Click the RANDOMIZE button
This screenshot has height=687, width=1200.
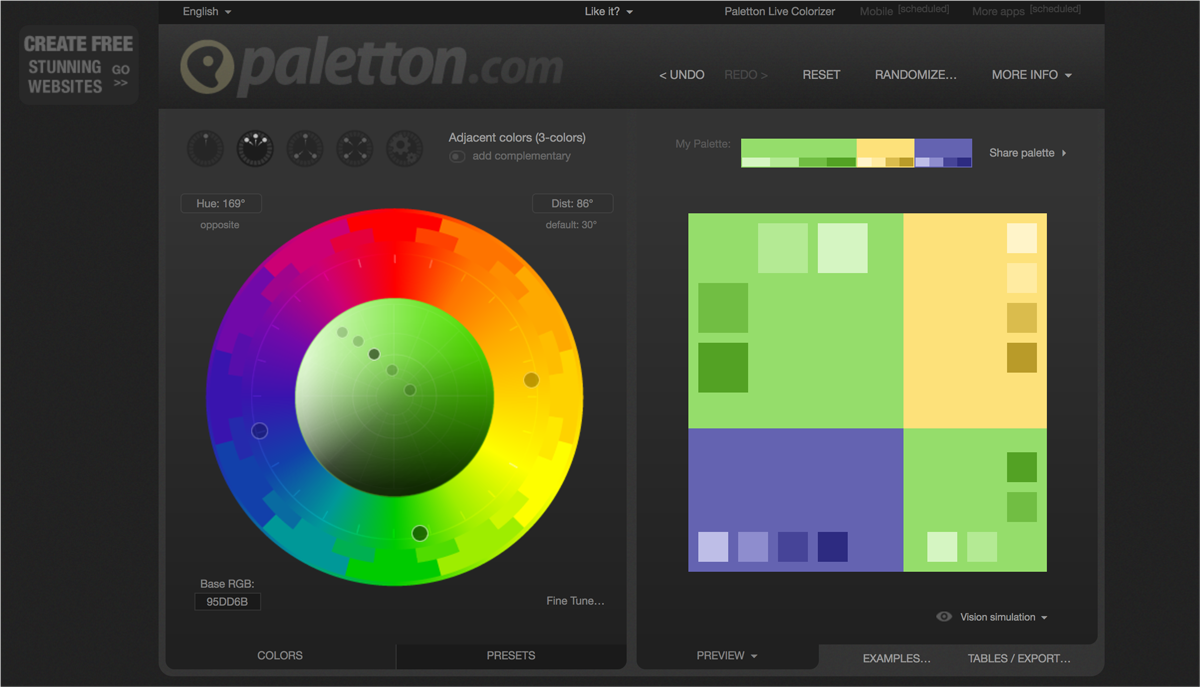click(x=916, y=74)
